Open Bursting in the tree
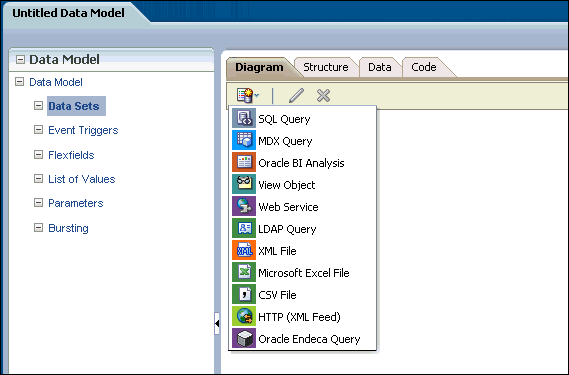This screenshot has height=375, width=569. pyautogui.click(x=68, y=228)
